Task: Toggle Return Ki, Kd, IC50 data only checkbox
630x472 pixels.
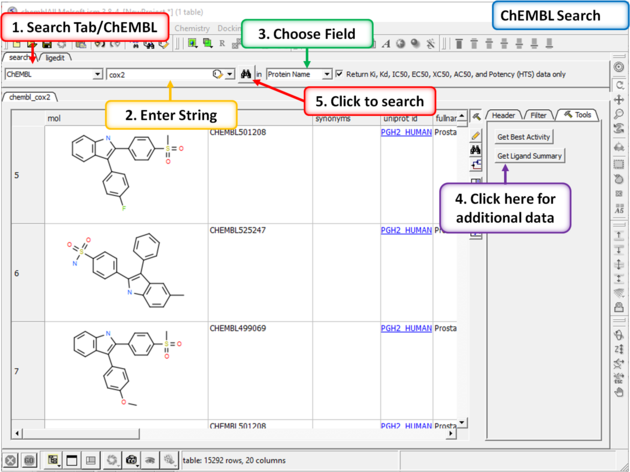Action: click(x=340, y=74)
